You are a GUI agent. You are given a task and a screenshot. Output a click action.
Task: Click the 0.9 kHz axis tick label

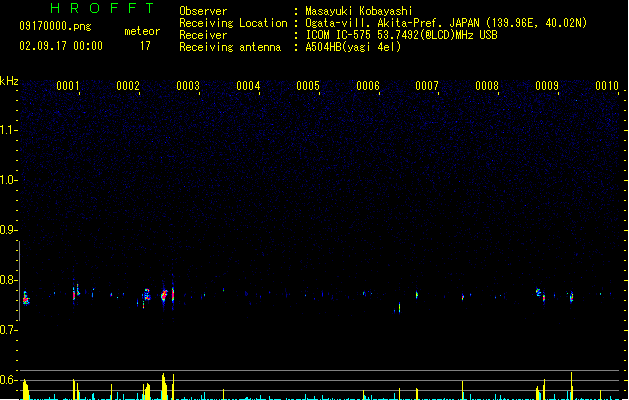click(x=8, y=230)
